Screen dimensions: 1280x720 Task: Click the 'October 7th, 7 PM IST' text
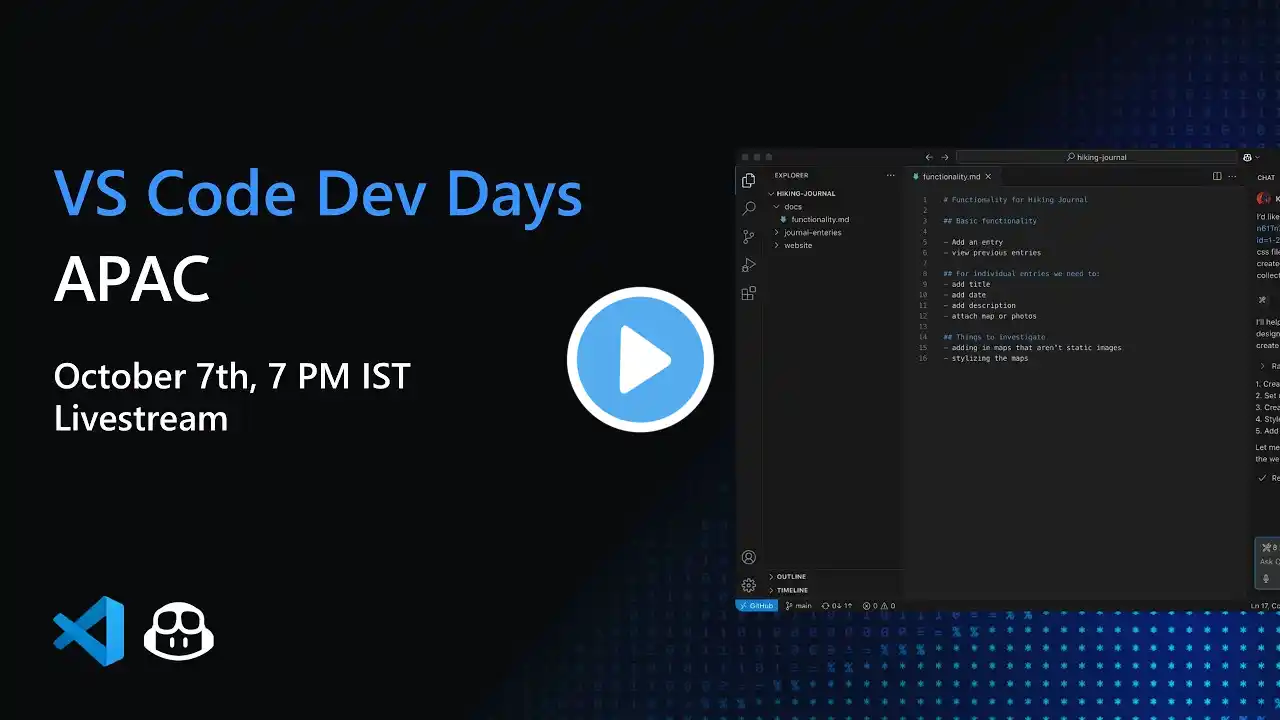(x=232, y=377)
